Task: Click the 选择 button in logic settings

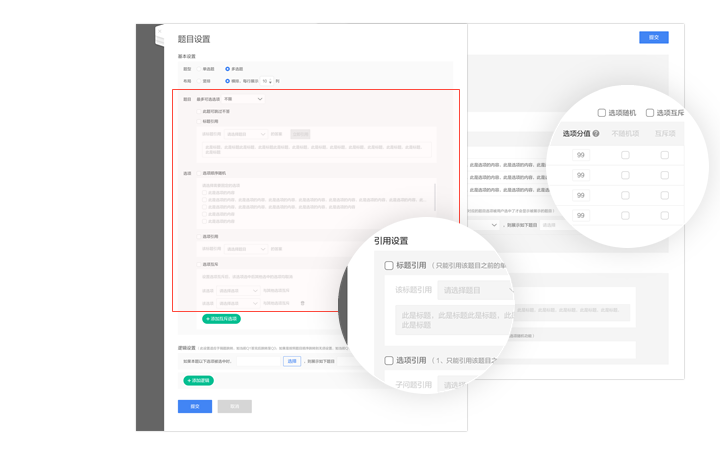Action: (292, 361)
